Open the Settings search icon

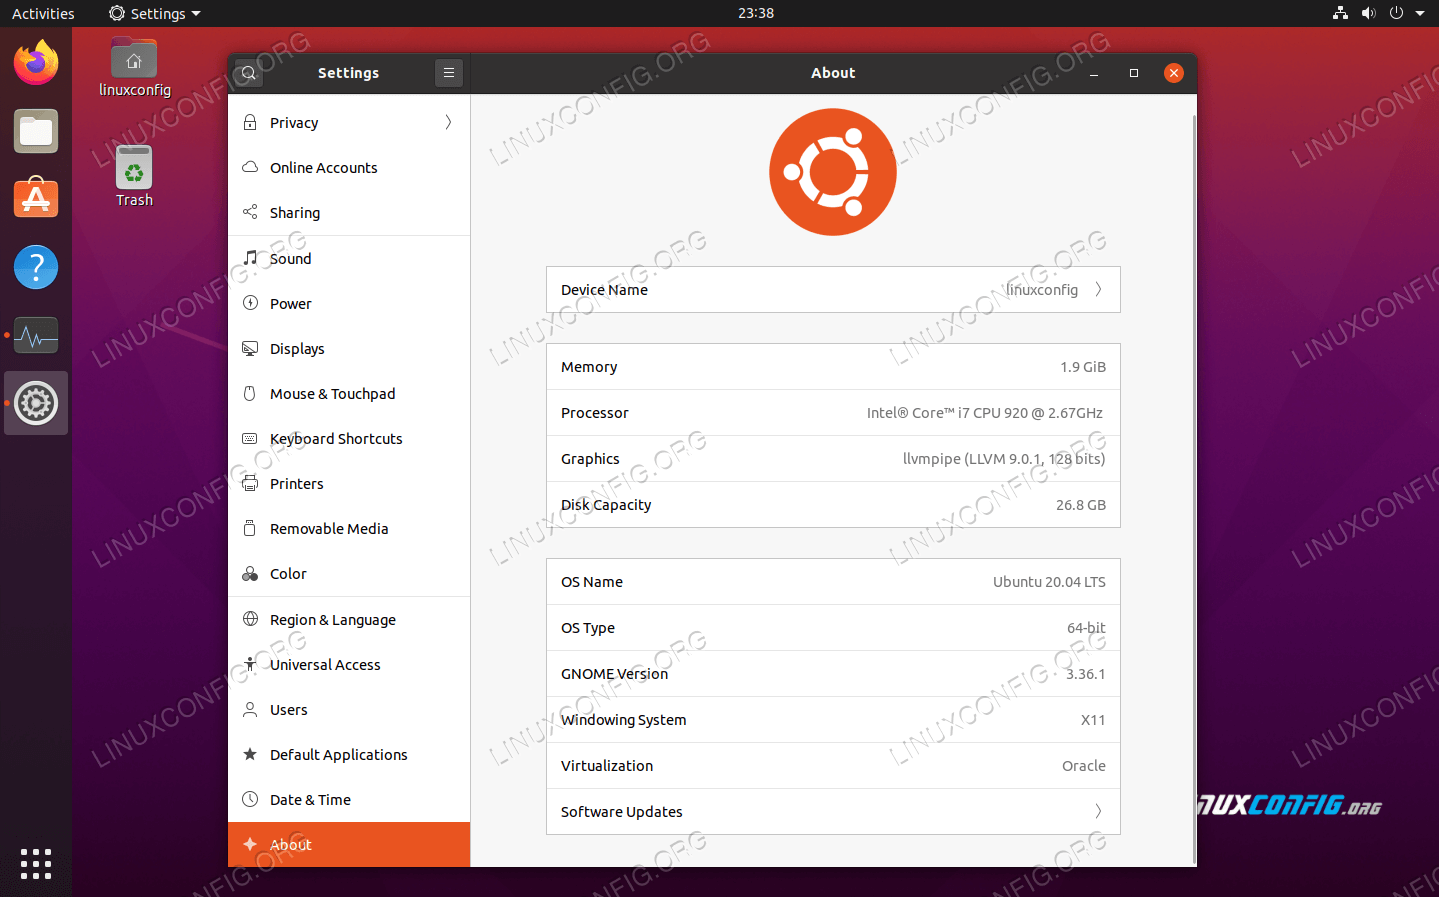click(249, 73)
